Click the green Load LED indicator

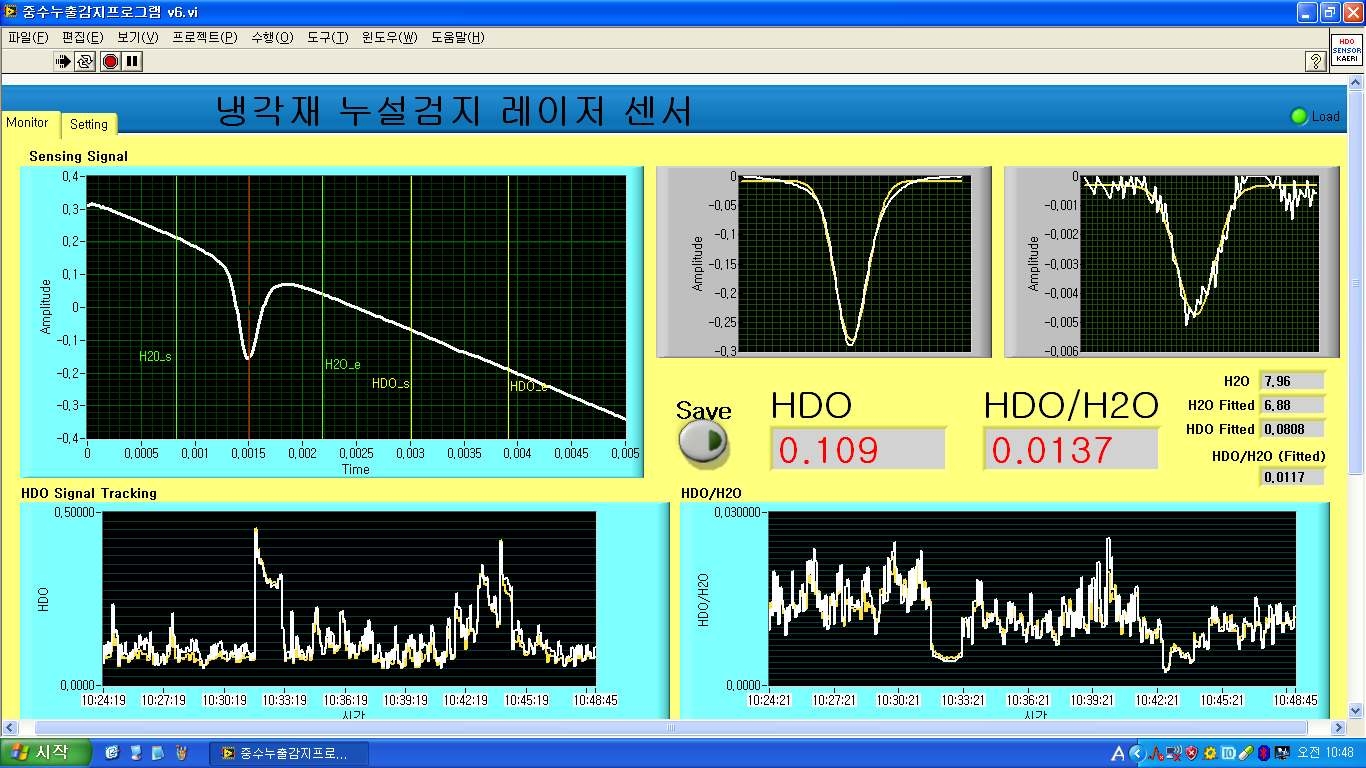coord(1299,116)
